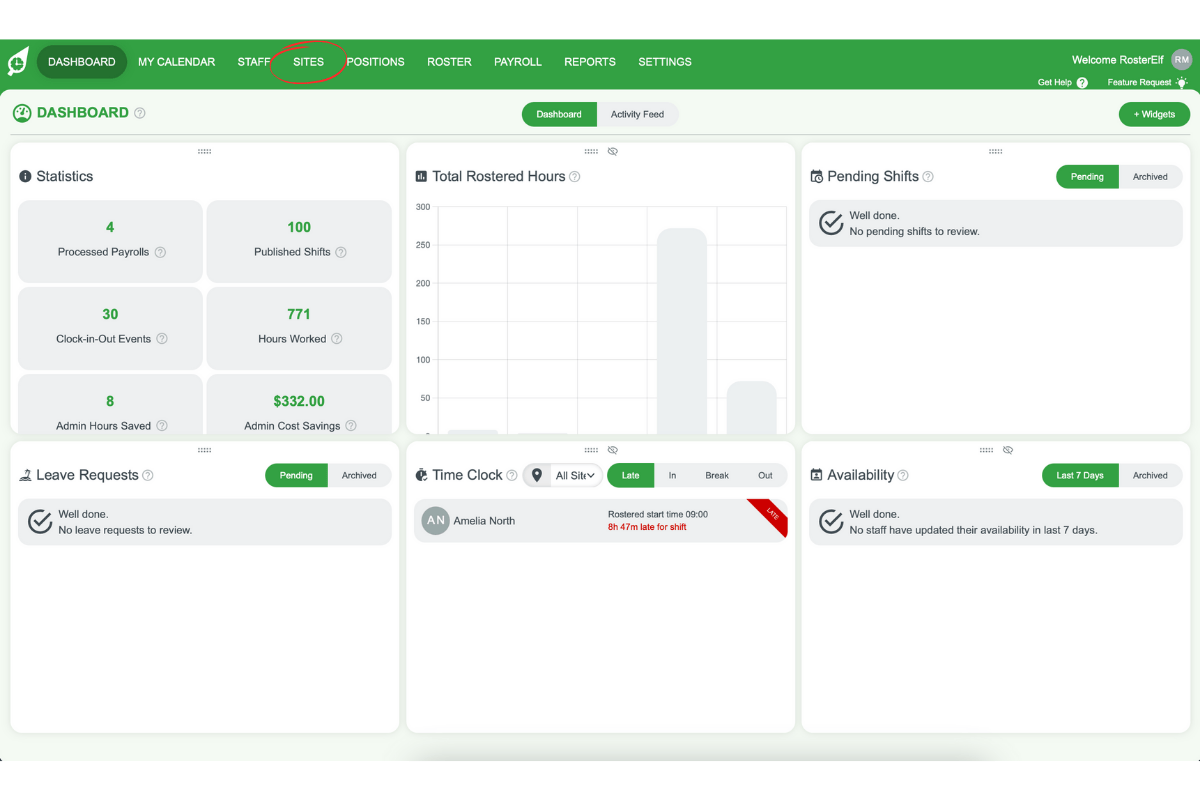Click the + Widgets button
The height and width of the screenshot is (800, 1200).
pyautogui.click(x=1154, y=114)
